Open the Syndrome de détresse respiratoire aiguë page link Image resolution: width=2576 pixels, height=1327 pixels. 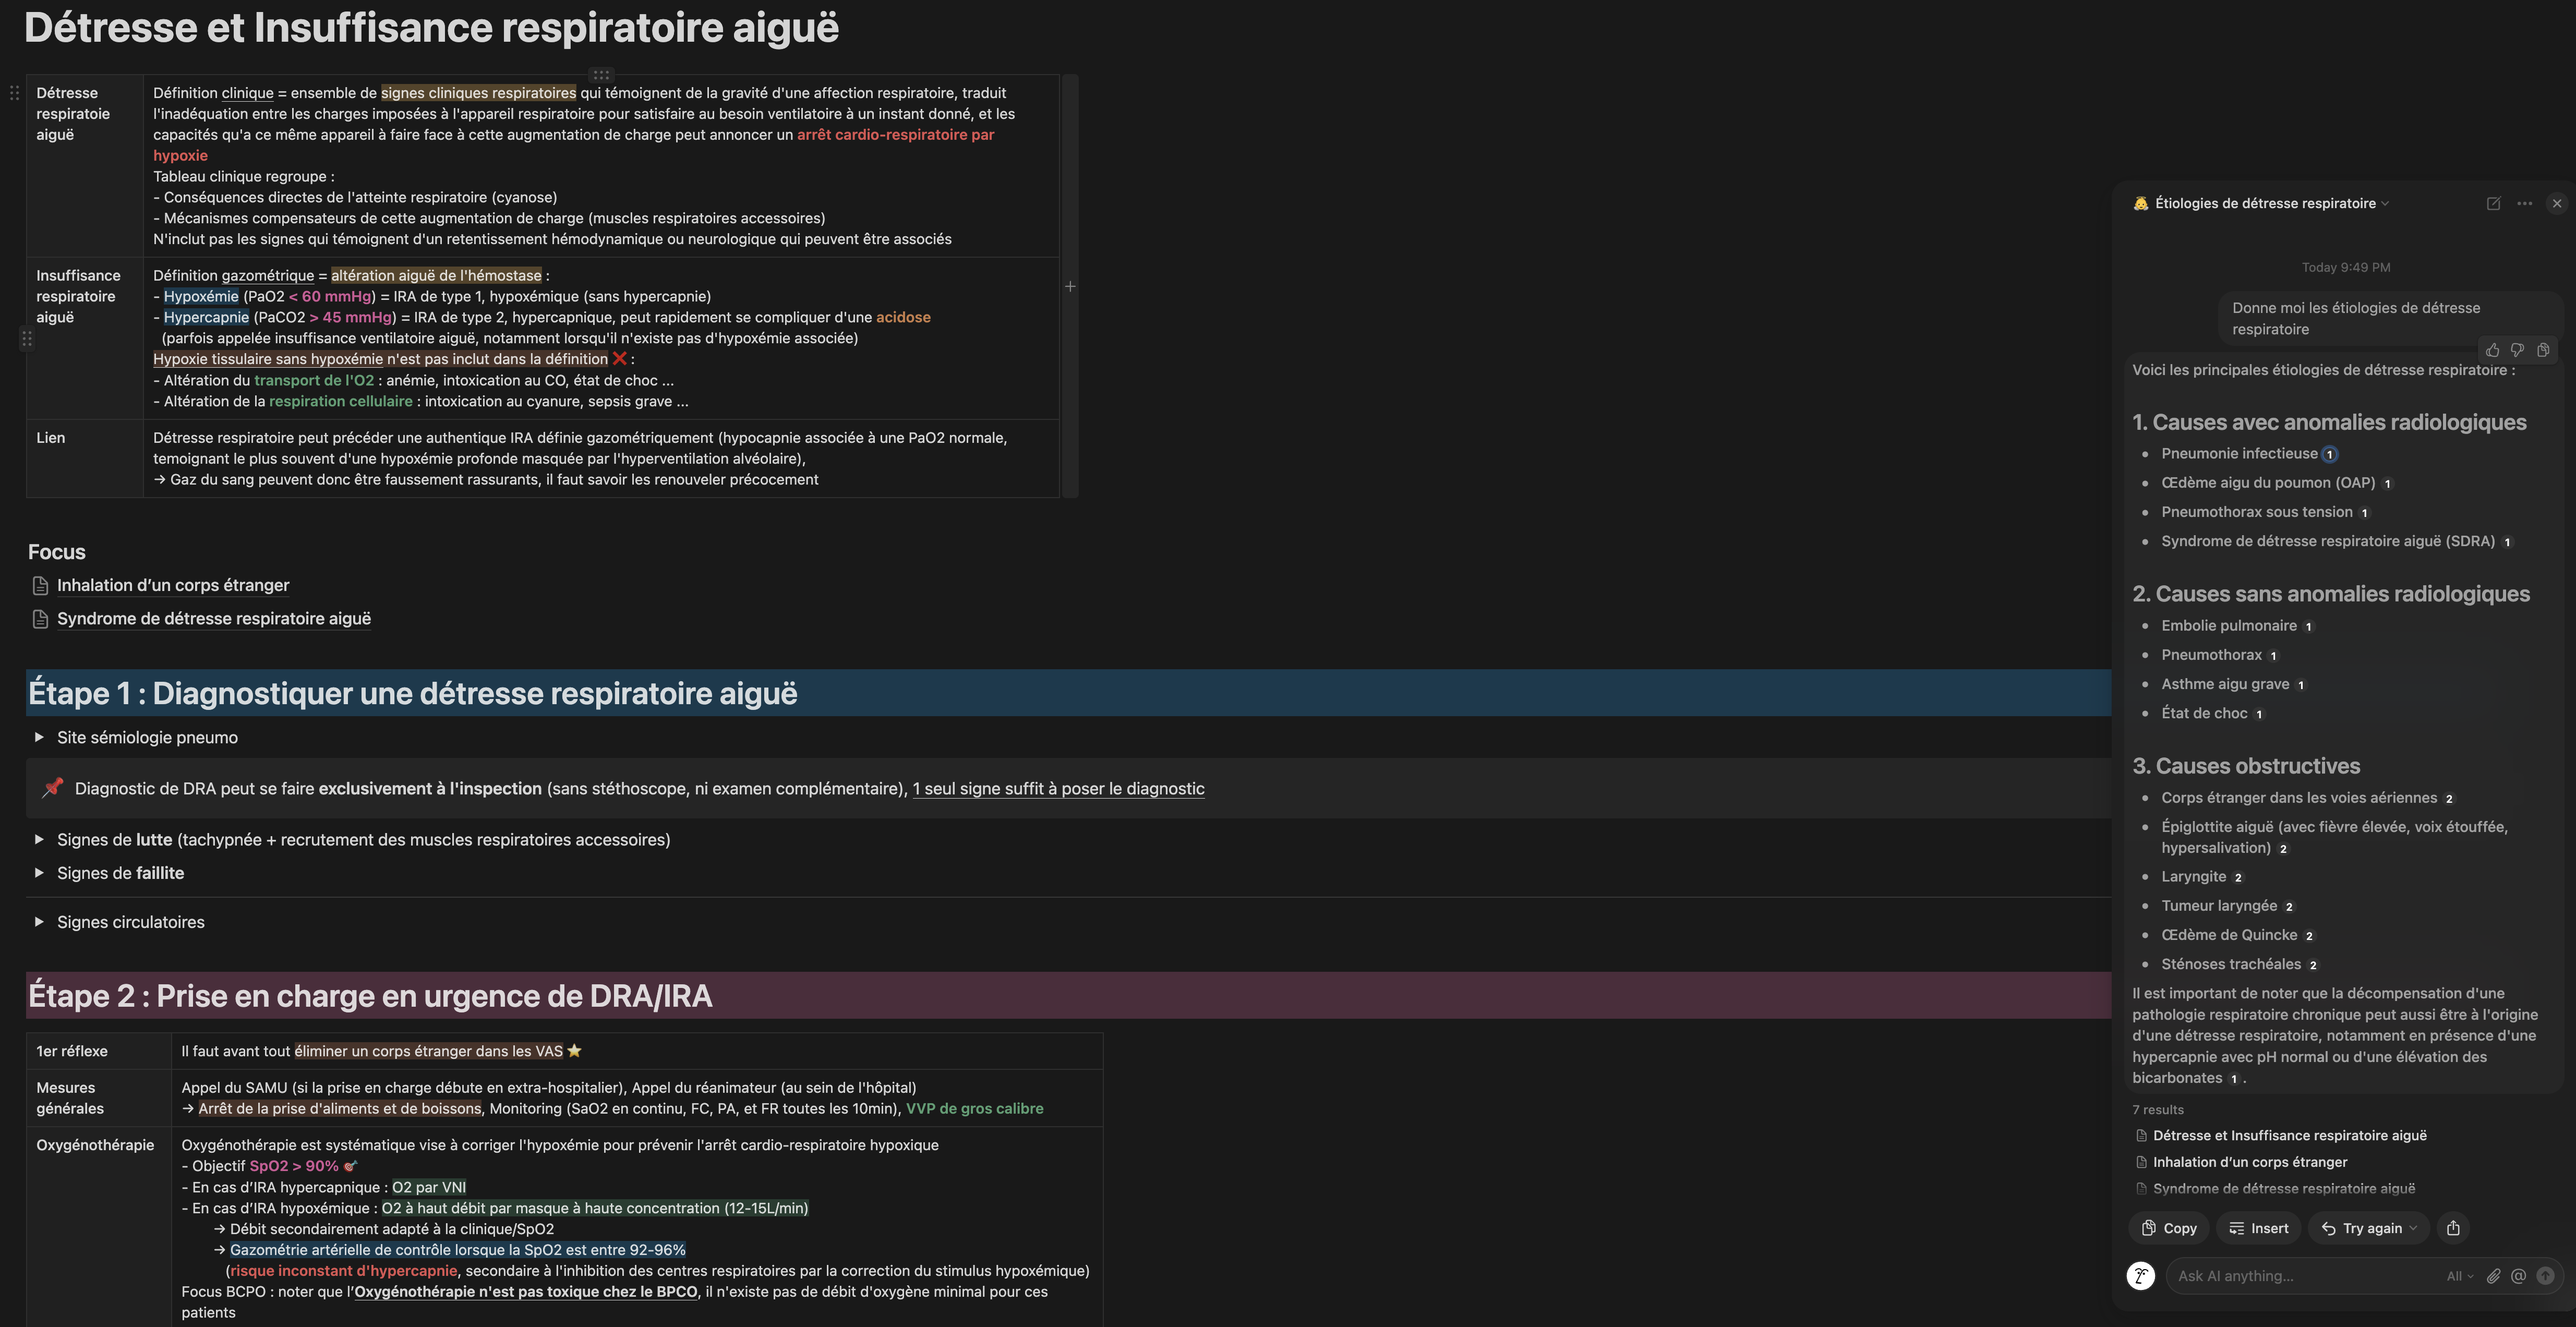tap(213, 619)
